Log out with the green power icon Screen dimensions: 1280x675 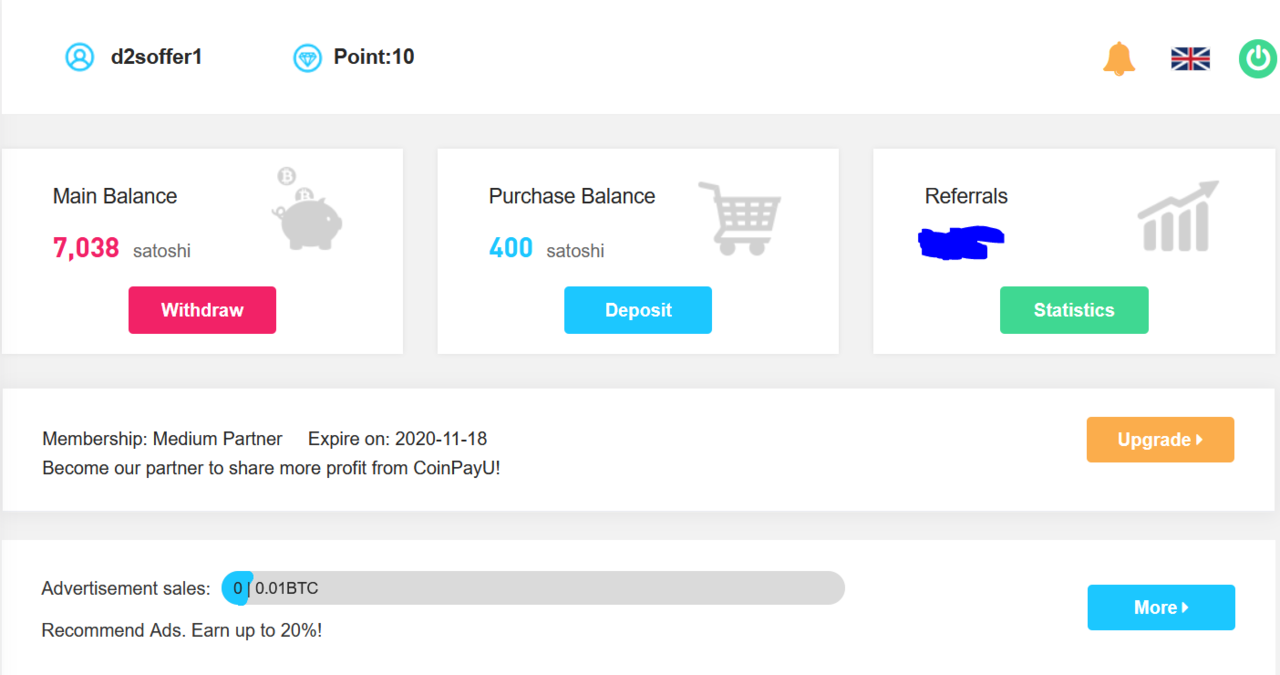1257,59
